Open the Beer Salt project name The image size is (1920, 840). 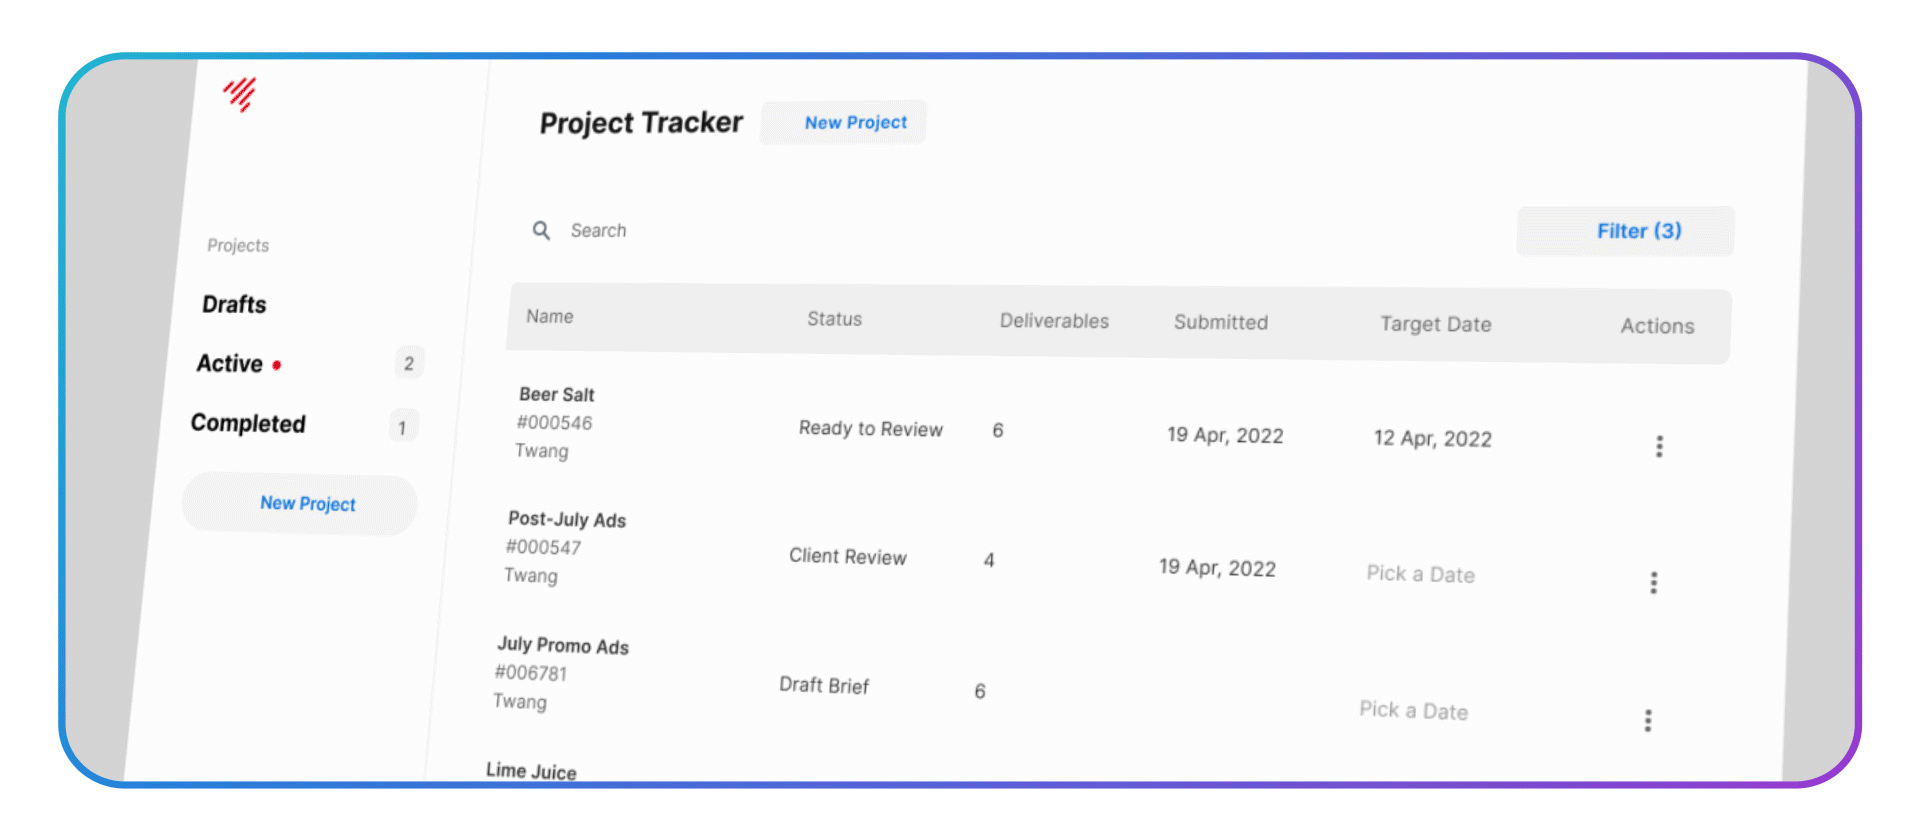pos(556,395)
